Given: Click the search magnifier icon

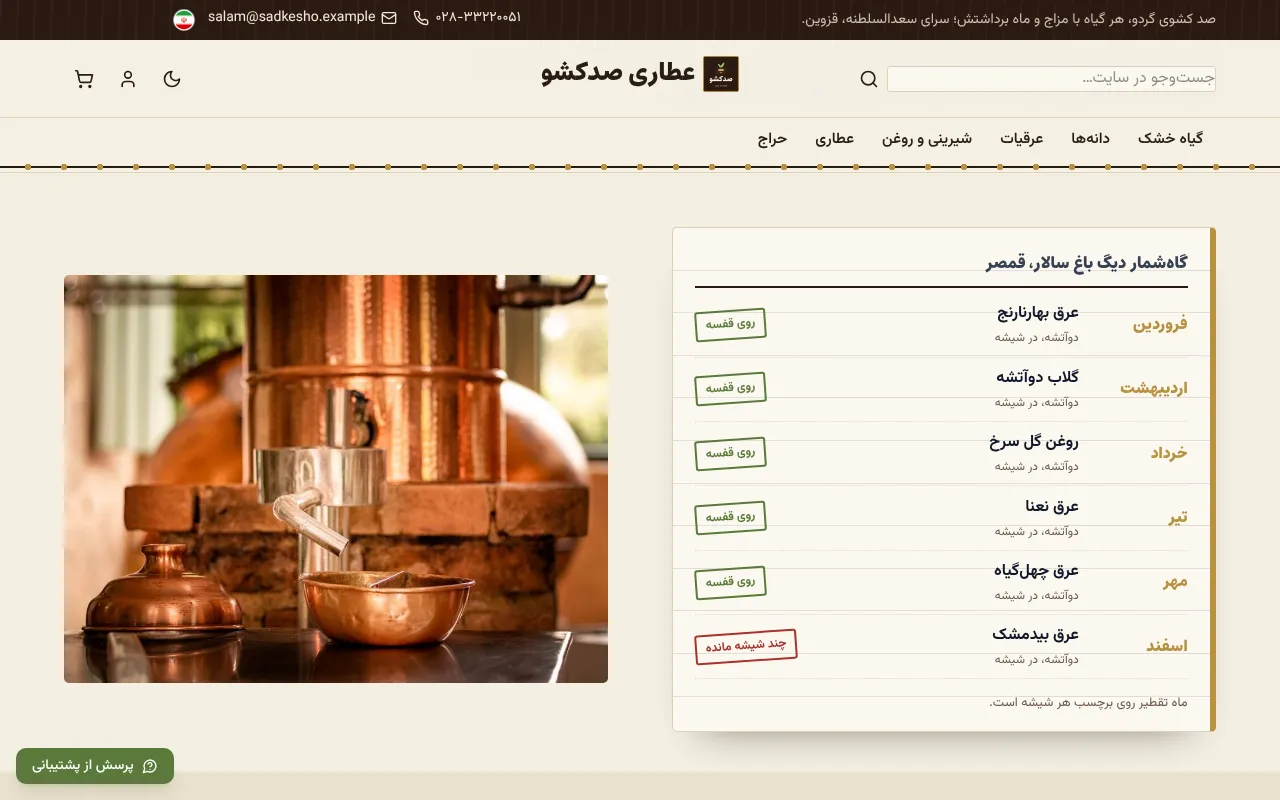Looking at the screenshot, I should [869, 79].
